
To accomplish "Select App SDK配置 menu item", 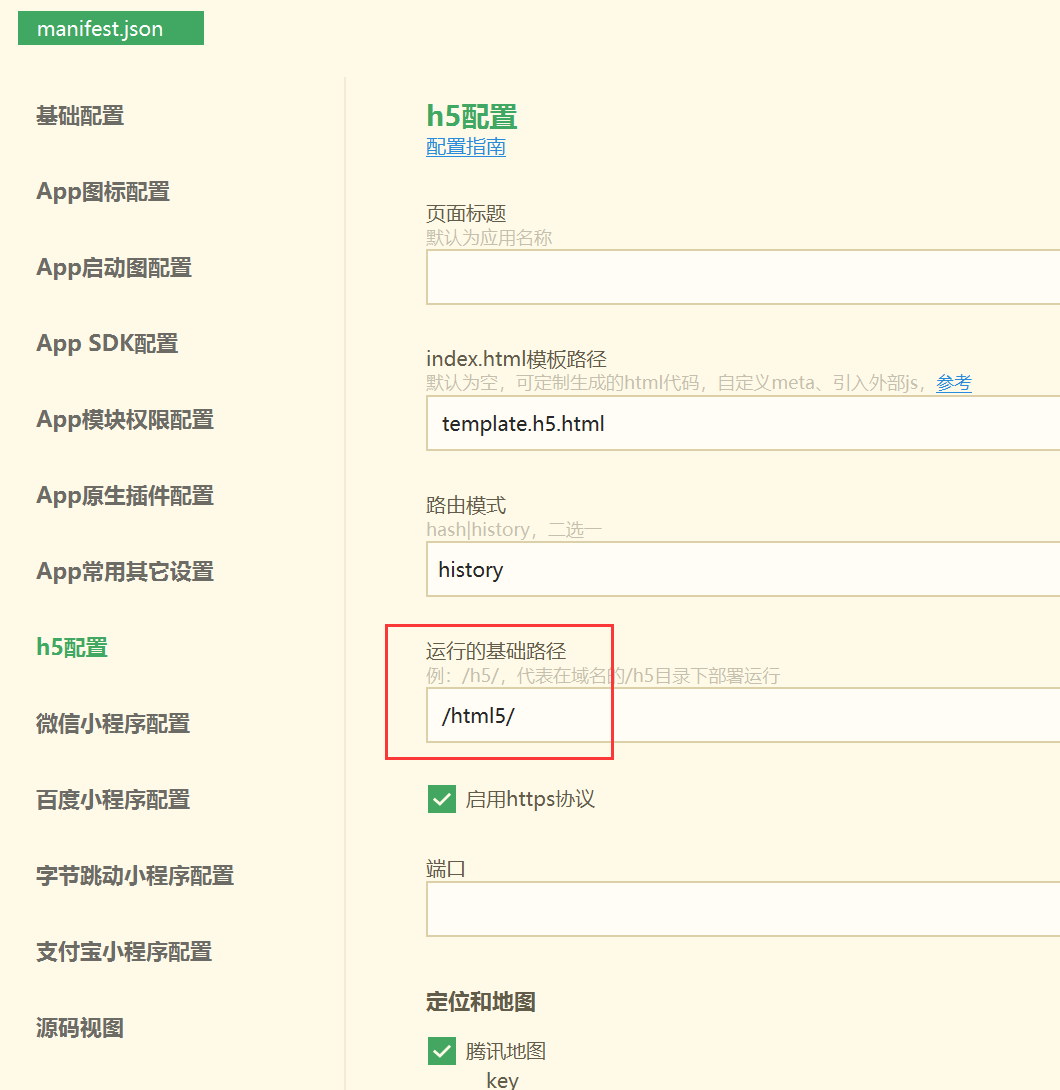I will coord(107,344).
